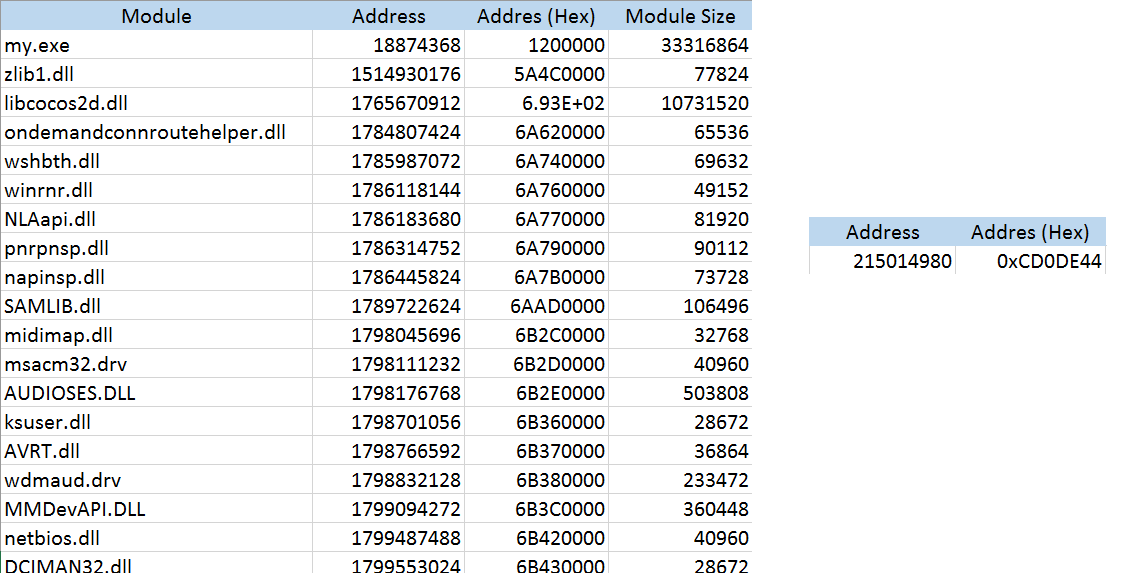1144x574 pixels.
Task: Click module size 106496
Action: (680, 306)
